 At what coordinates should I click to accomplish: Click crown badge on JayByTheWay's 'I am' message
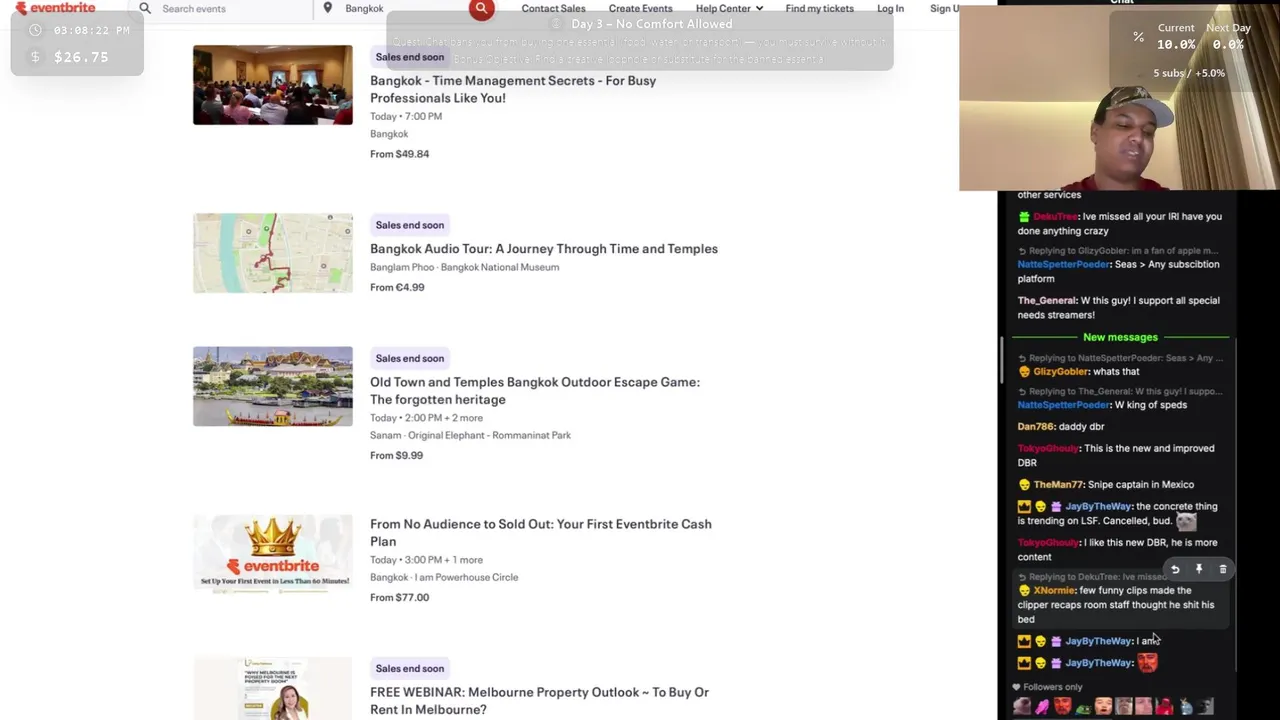(1024, 641)
